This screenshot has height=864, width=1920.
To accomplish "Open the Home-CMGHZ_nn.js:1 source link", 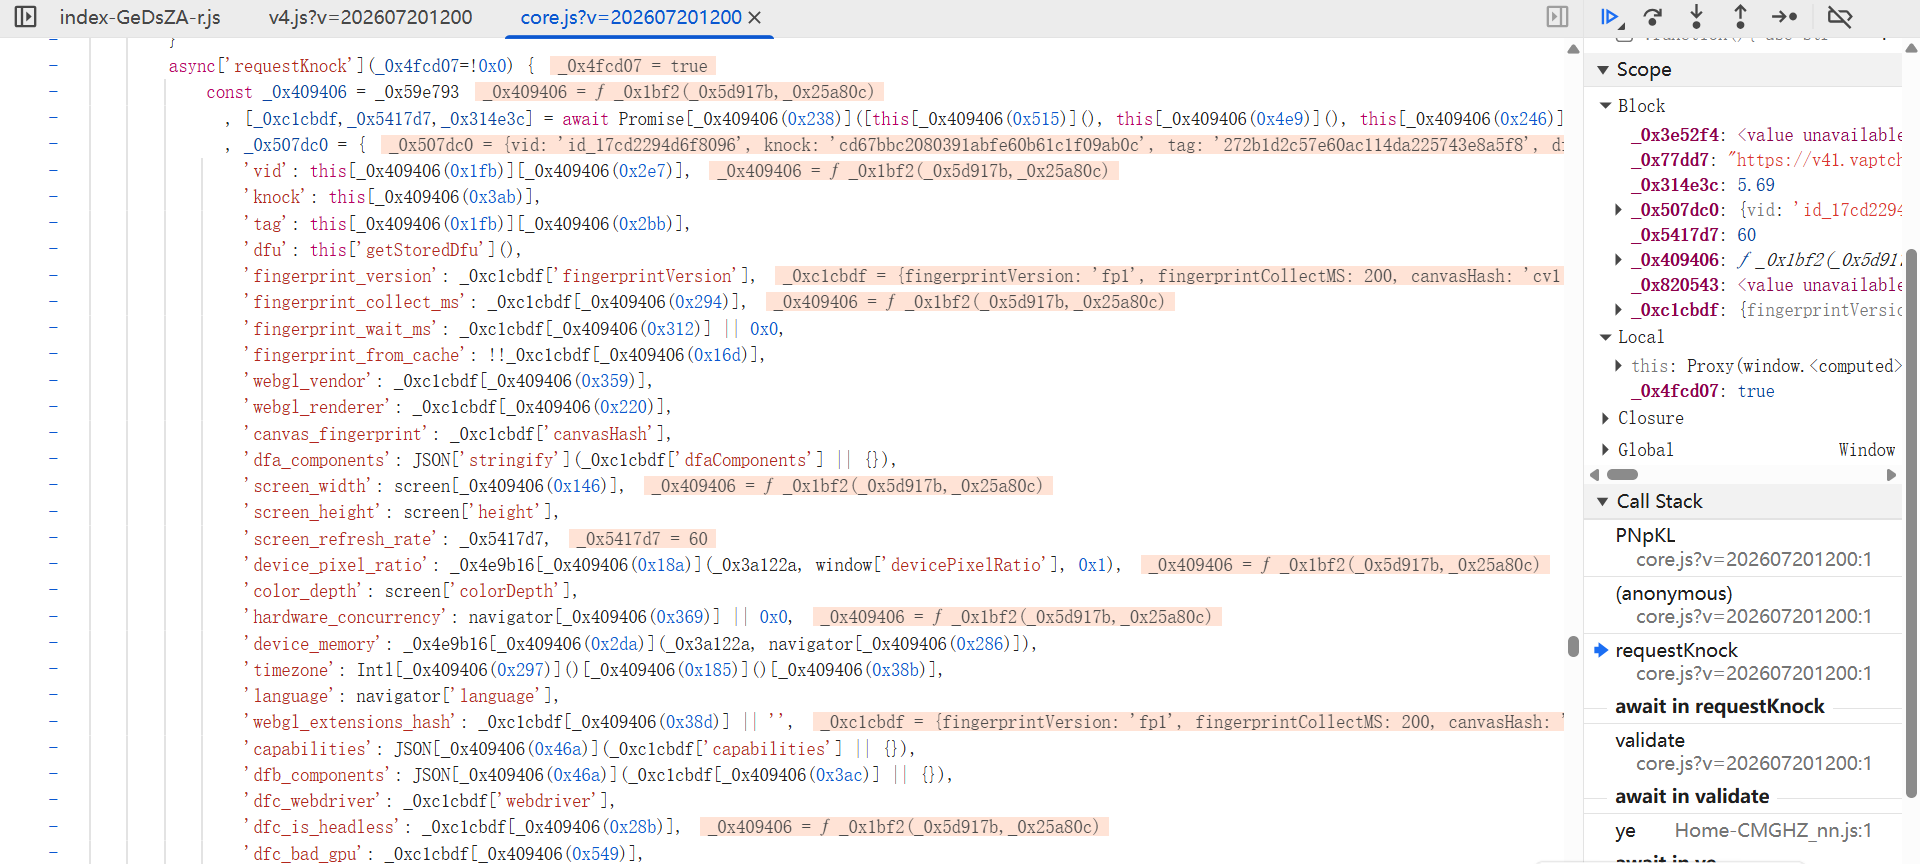I will (1773, 830).
